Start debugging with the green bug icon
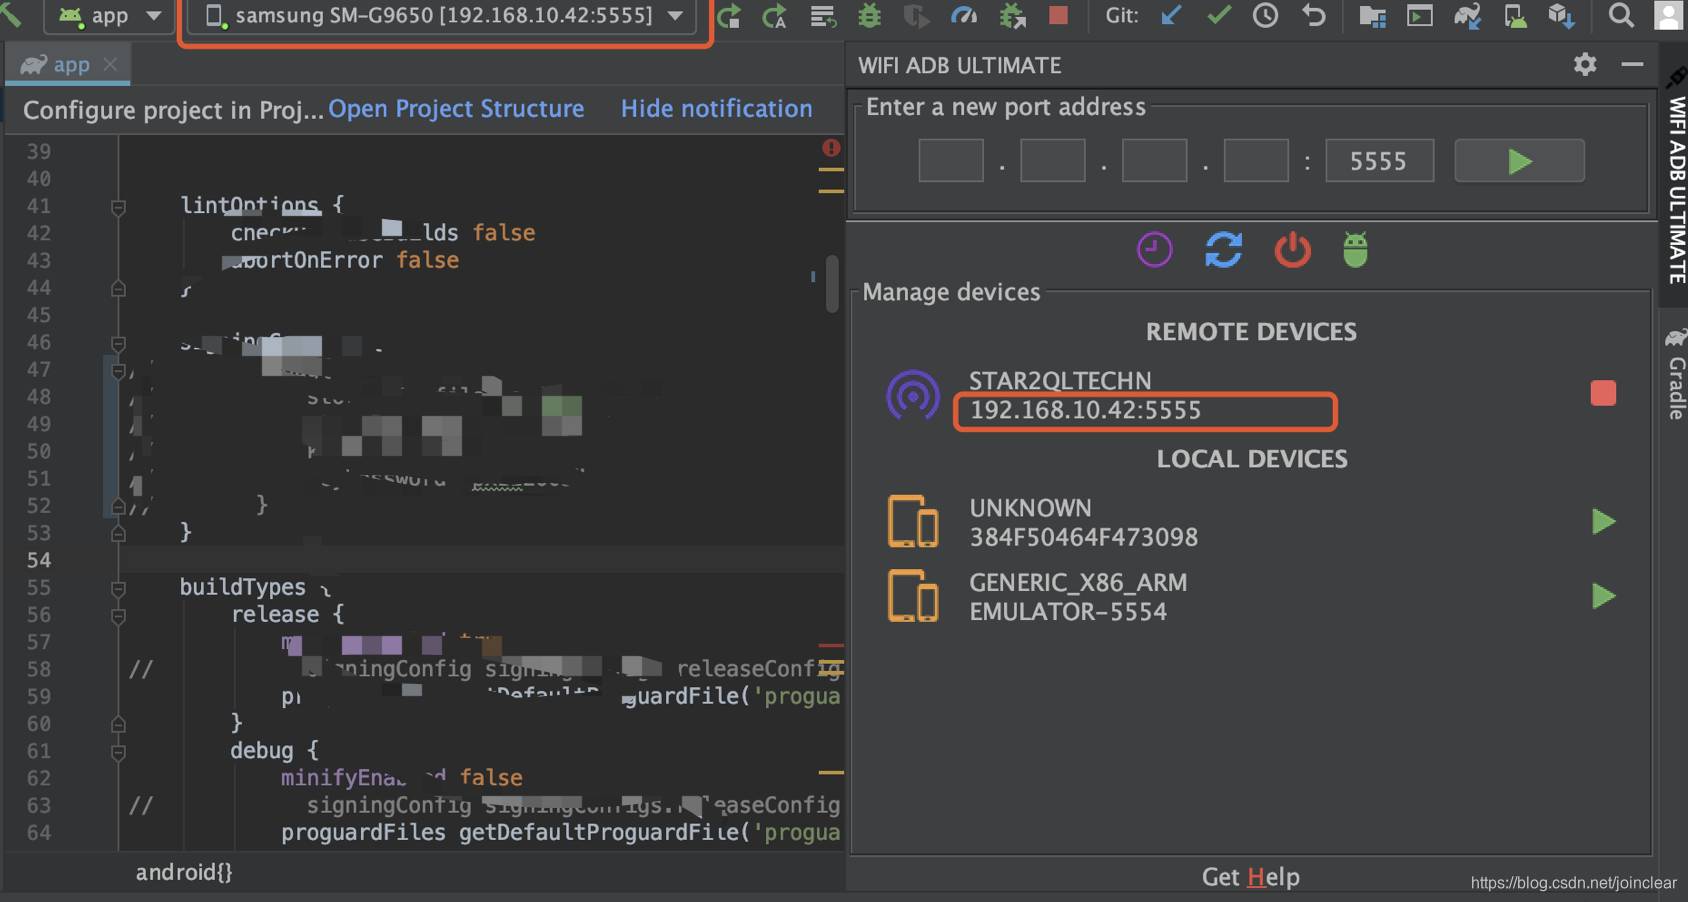This screenshot has width=1688, height=902. tap(870, 16)
